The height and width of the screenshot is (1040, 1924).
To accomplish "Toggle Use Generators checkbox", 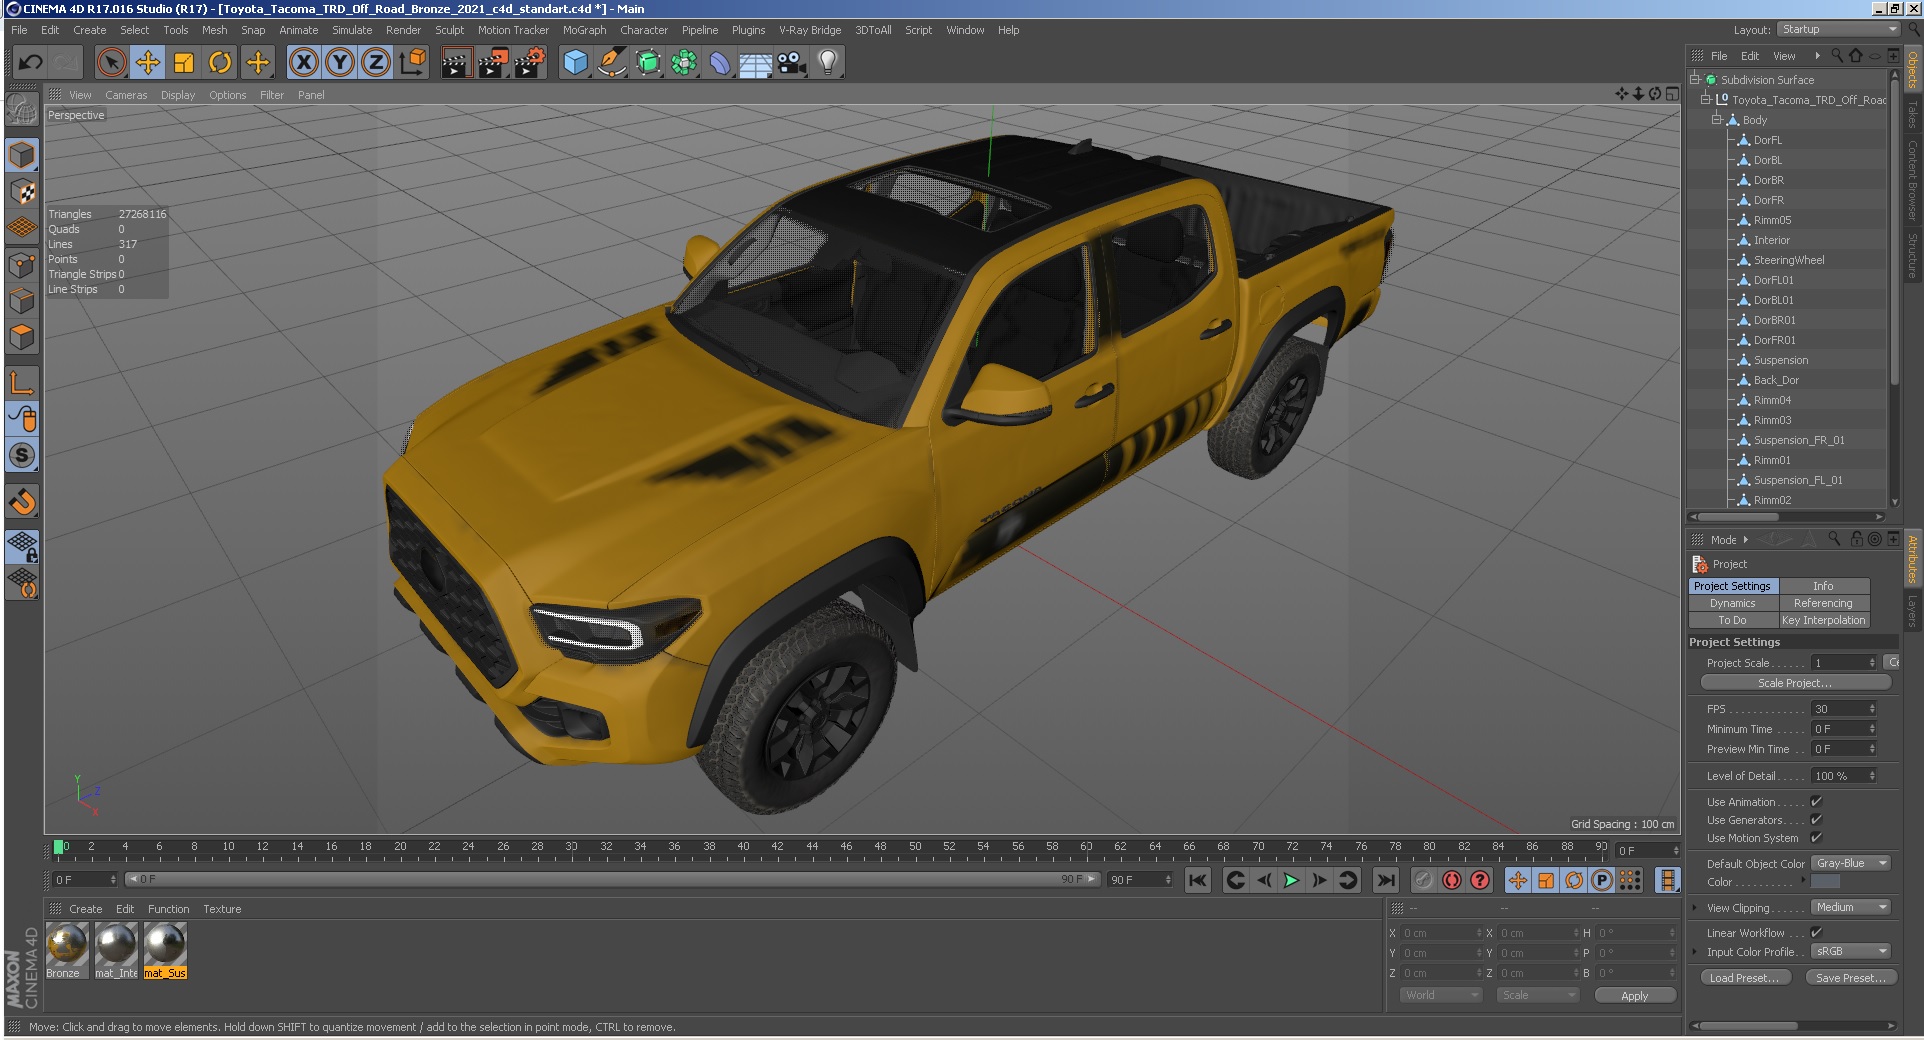I will (1816, 820).
